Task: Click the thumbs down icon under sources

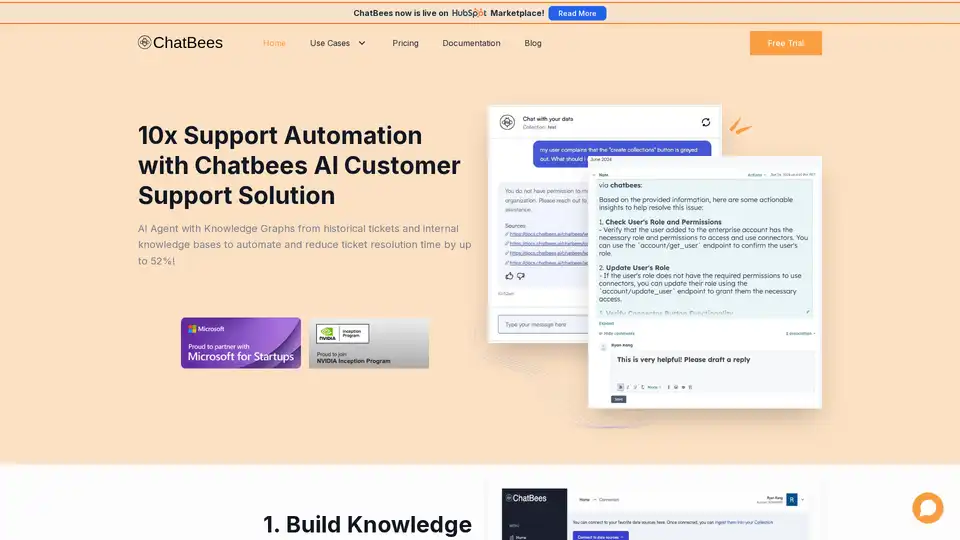Action: pyautogui.click(x=520, y=275)
